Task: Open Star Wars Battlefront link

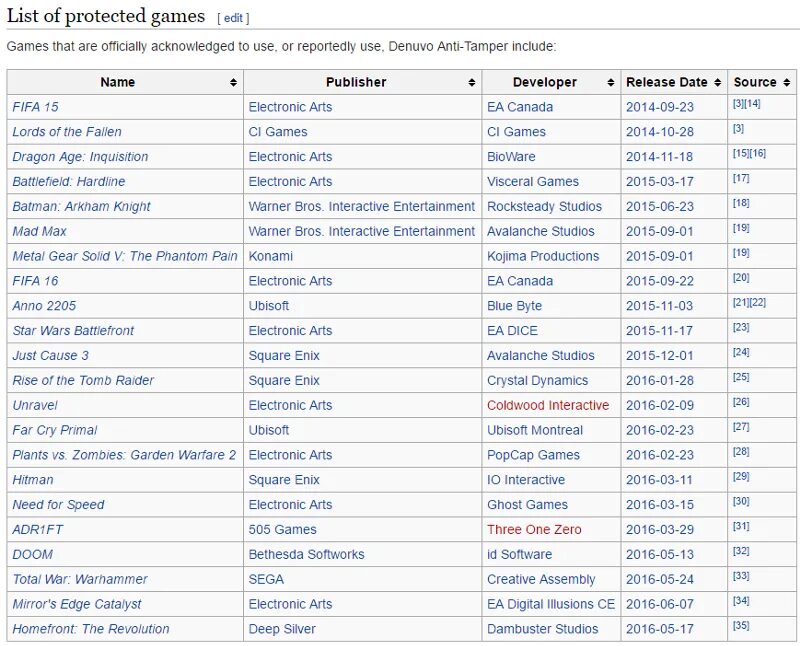Action: (x=73, y=331)
